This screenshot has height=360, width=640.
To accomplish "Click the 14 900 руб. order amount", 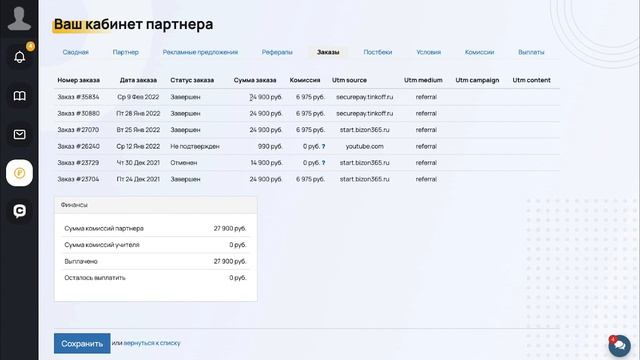I will [266, 162].
